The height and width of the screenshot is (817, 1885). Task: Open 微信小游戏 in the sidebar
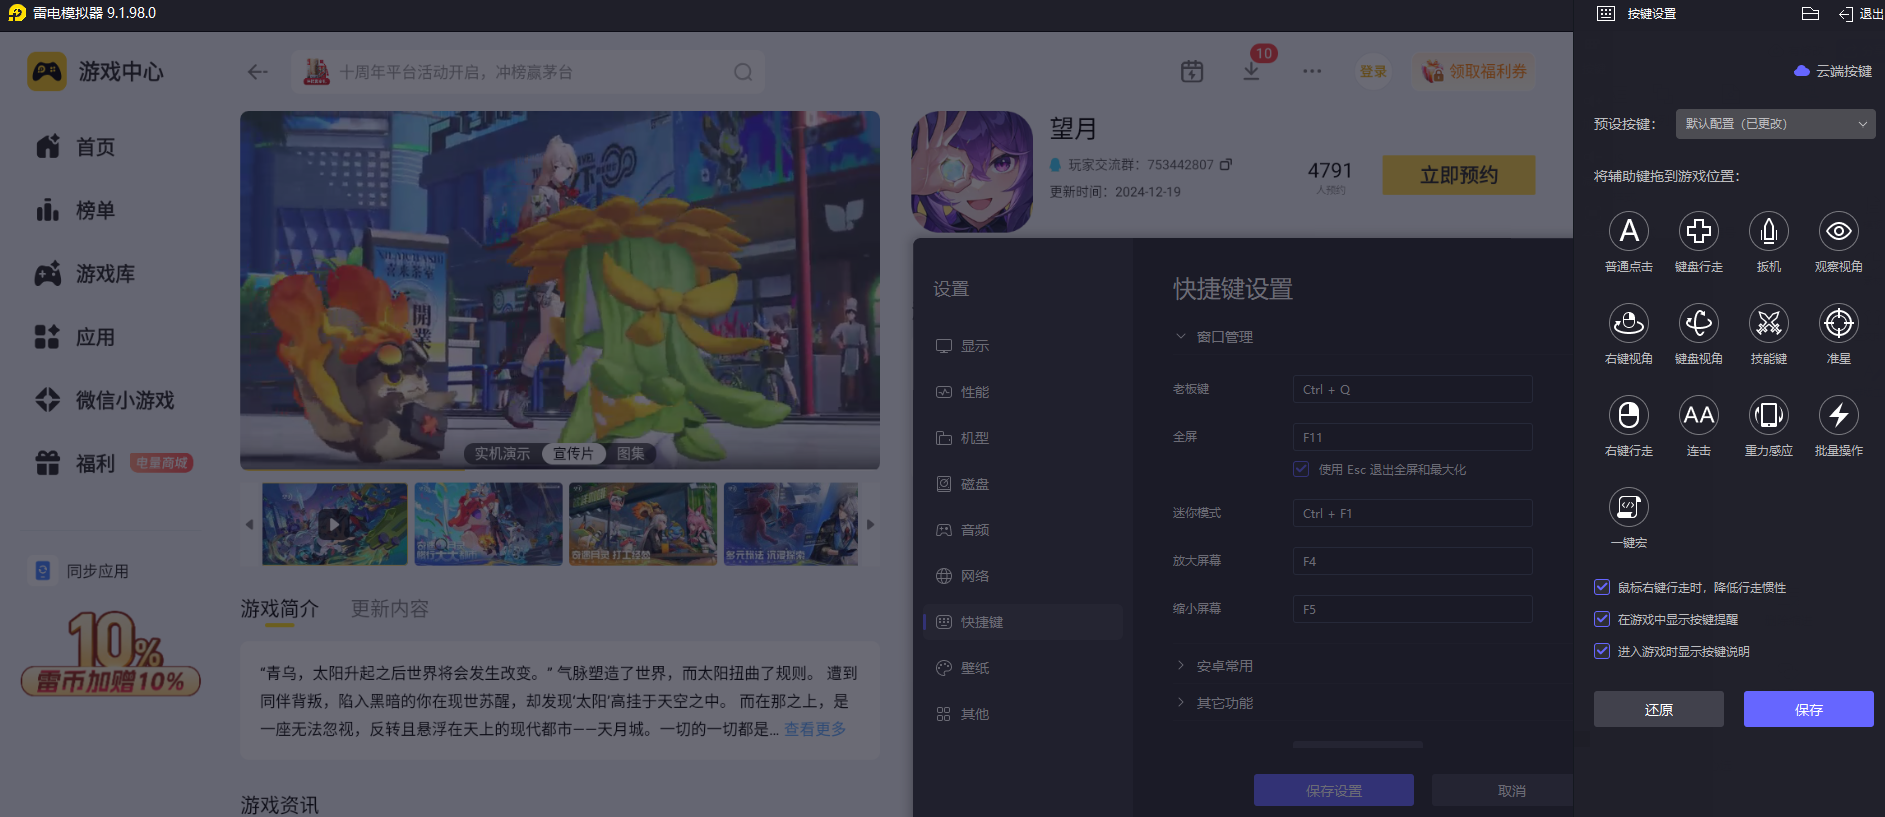click(105, 400)
